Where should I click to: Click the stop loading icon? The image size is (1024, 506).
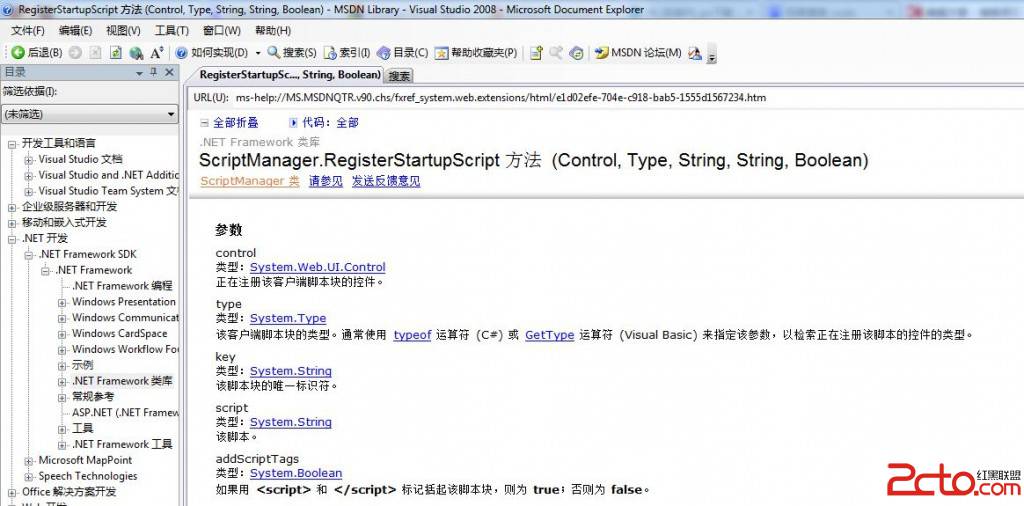[95, 53]
